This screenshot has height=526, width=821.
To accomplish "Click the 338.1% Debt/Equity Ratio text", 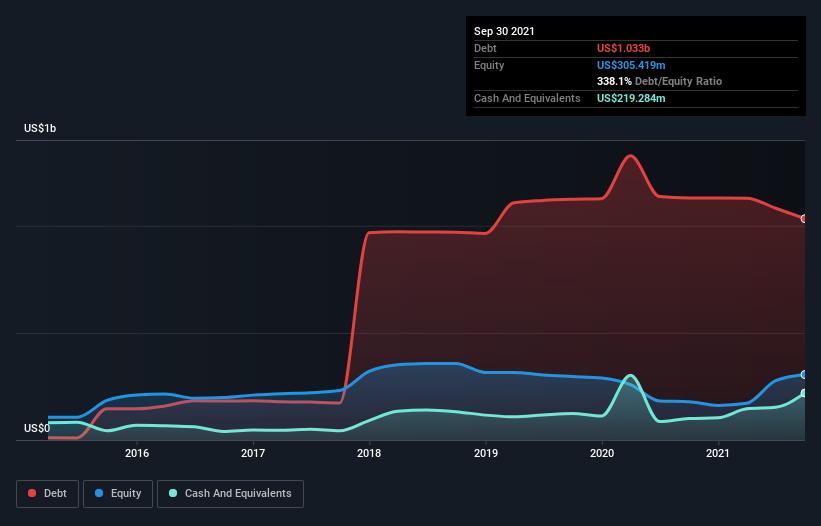I will pyautogui.click(x=659, y=81).
